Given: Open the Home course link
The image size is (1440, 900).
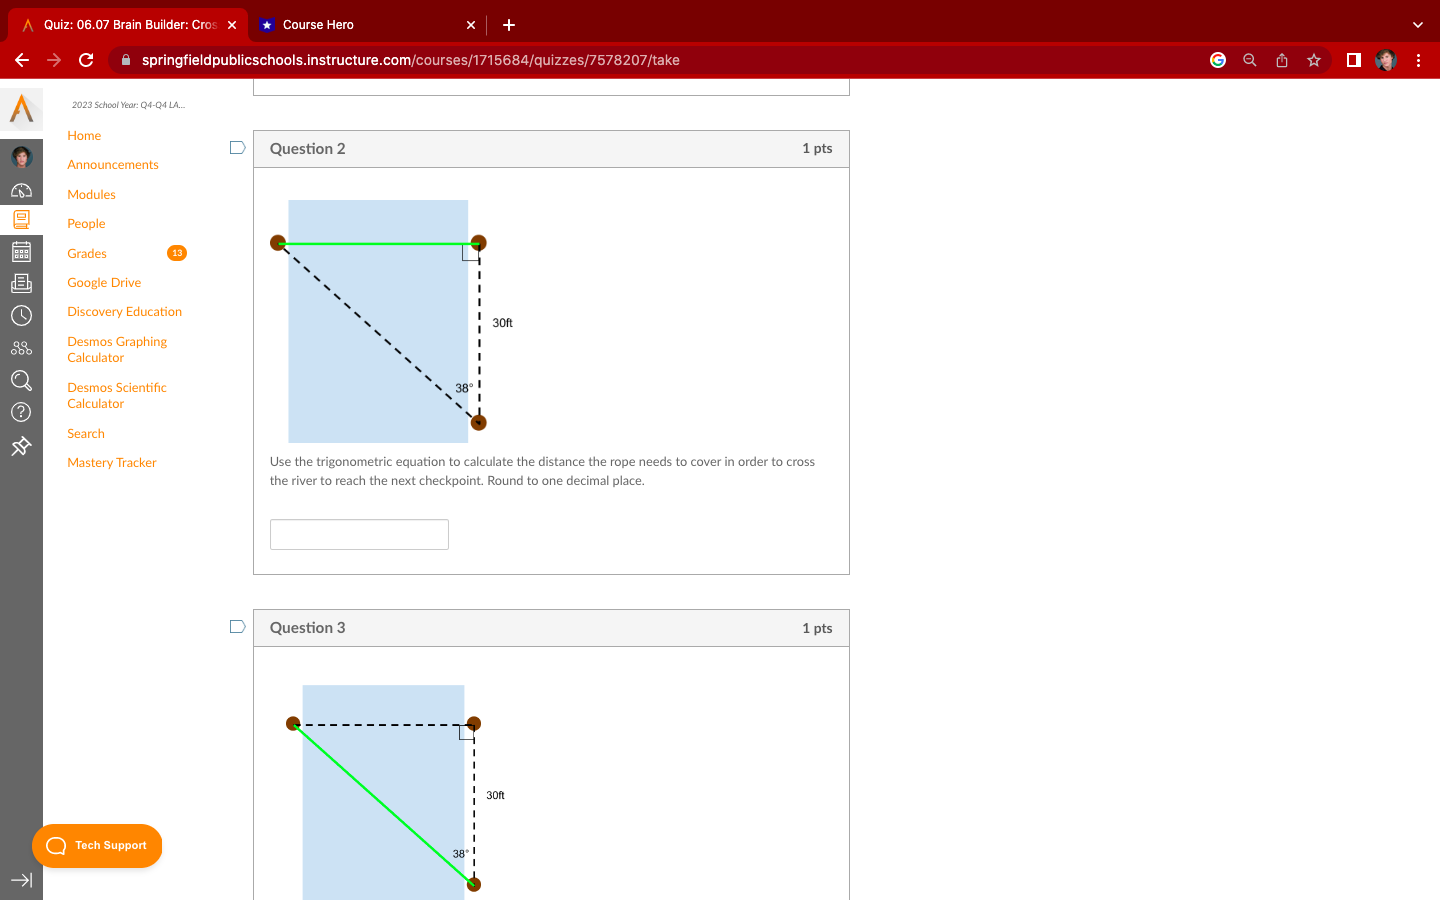Looking at the screenshot, I should 84,136.
